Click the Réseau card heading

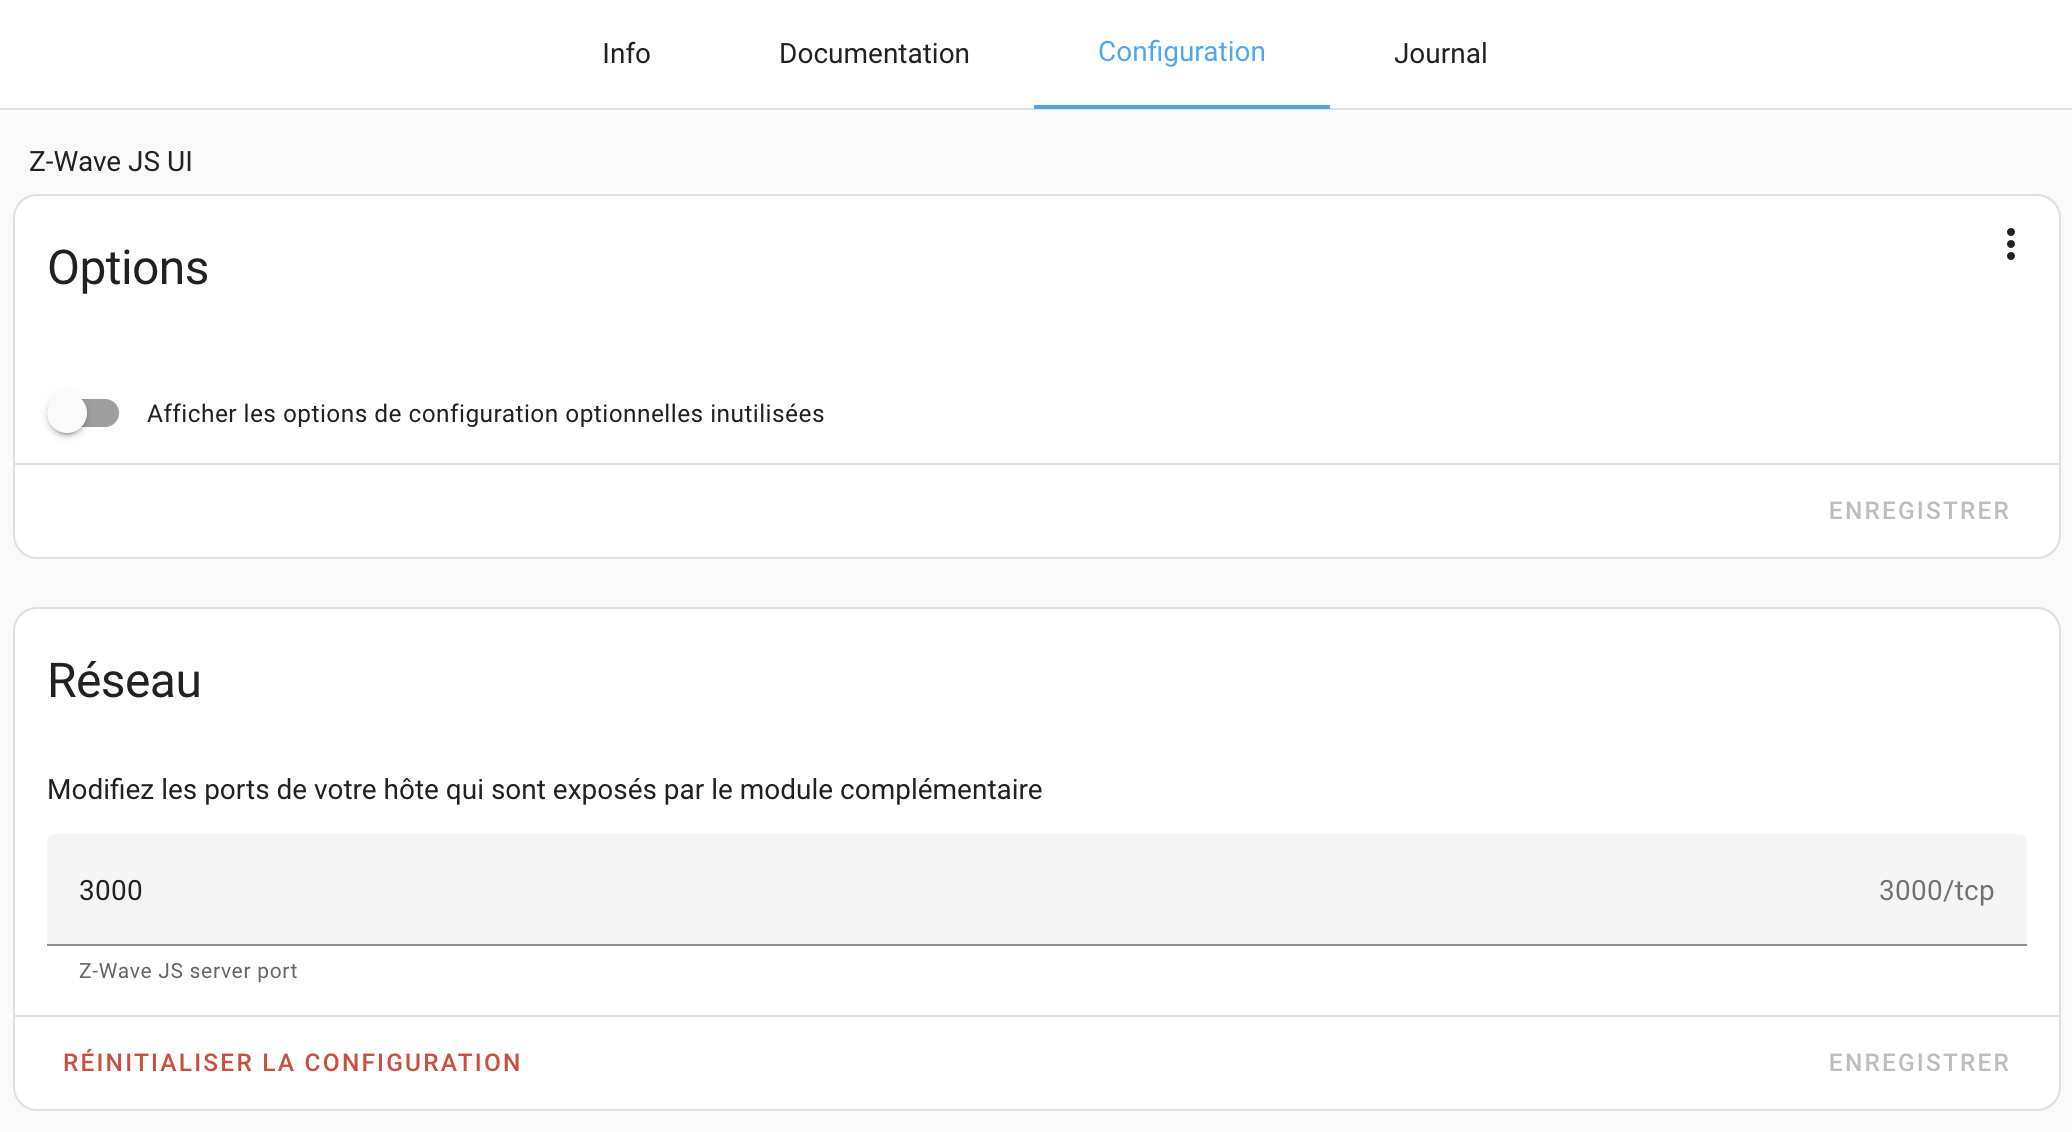pos(124,681)
